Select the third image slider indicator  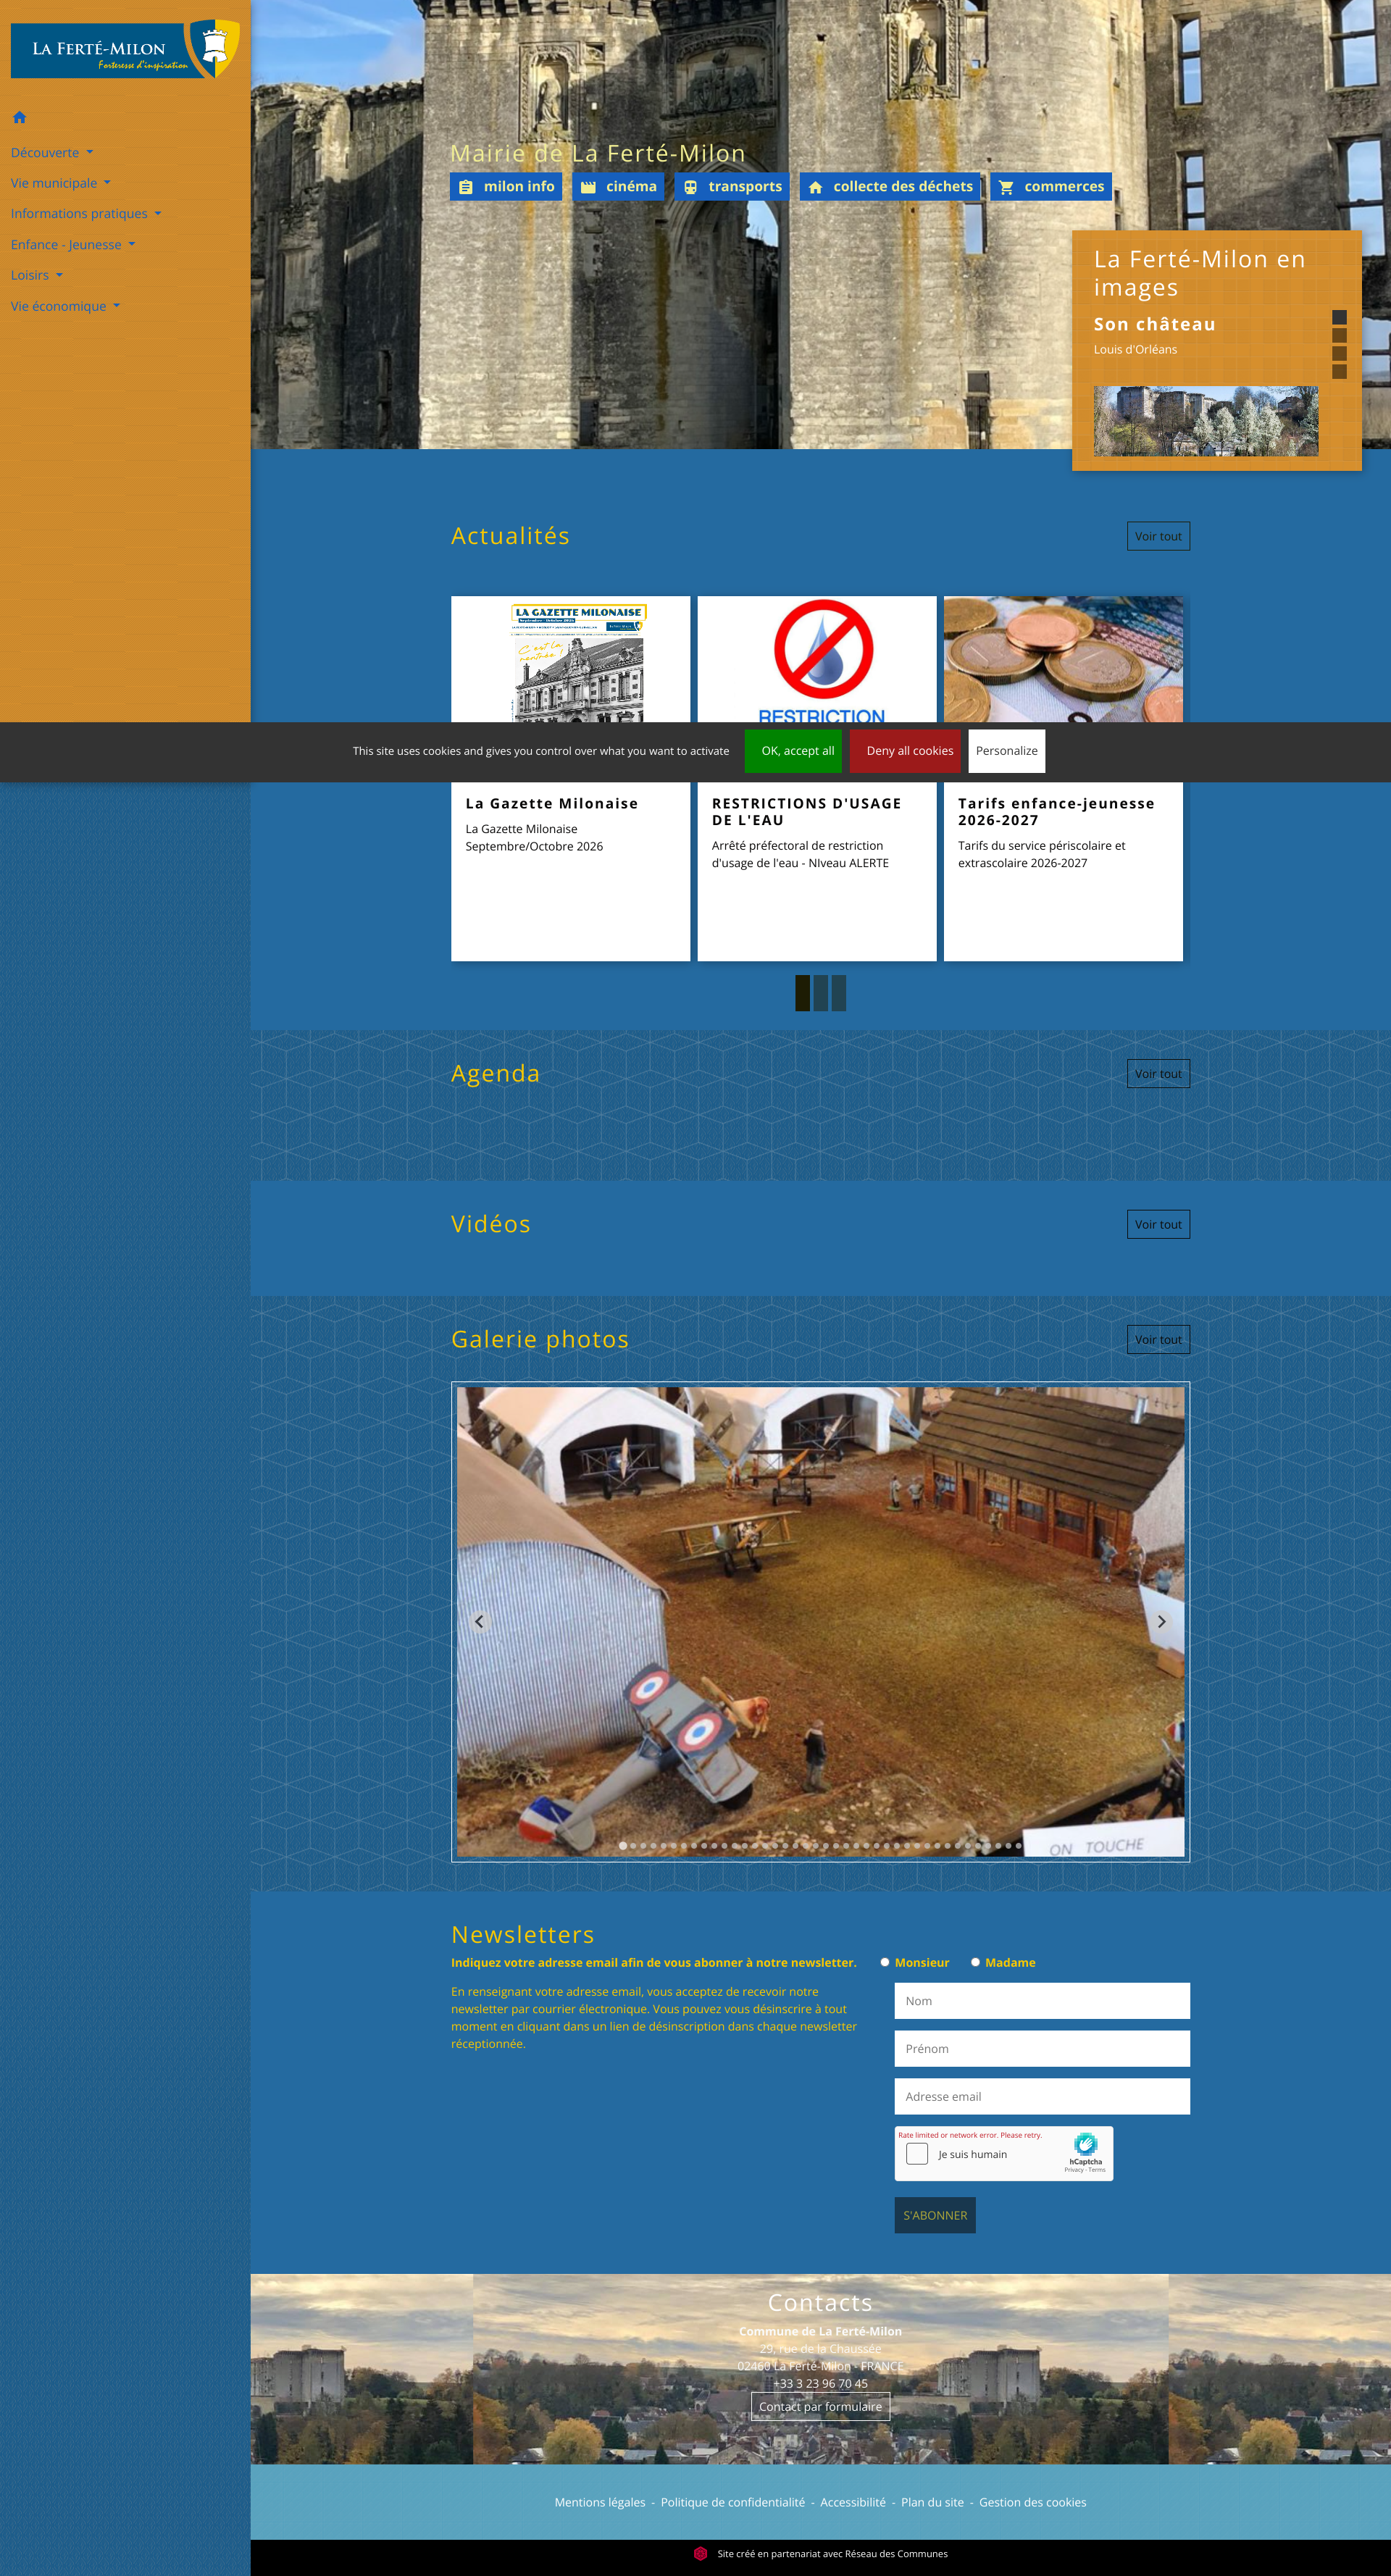[1339, 353]
